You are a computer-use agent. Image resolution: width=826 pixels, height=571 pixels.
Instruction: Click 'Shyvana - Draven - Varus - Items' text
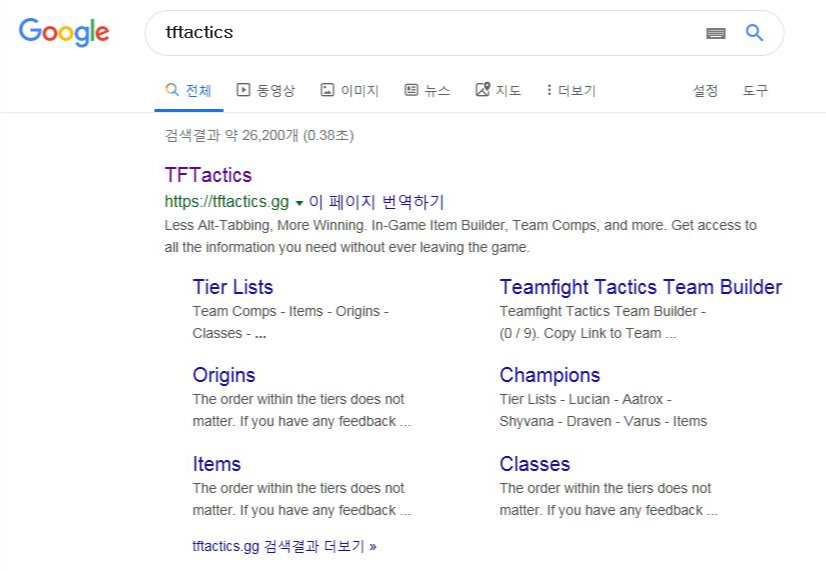coord(603,421)
